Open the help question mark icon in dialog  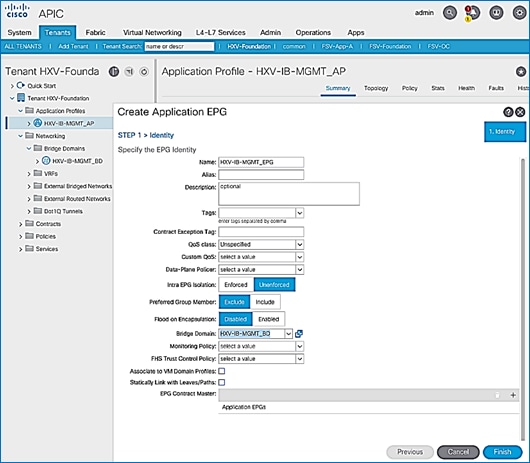508,112
